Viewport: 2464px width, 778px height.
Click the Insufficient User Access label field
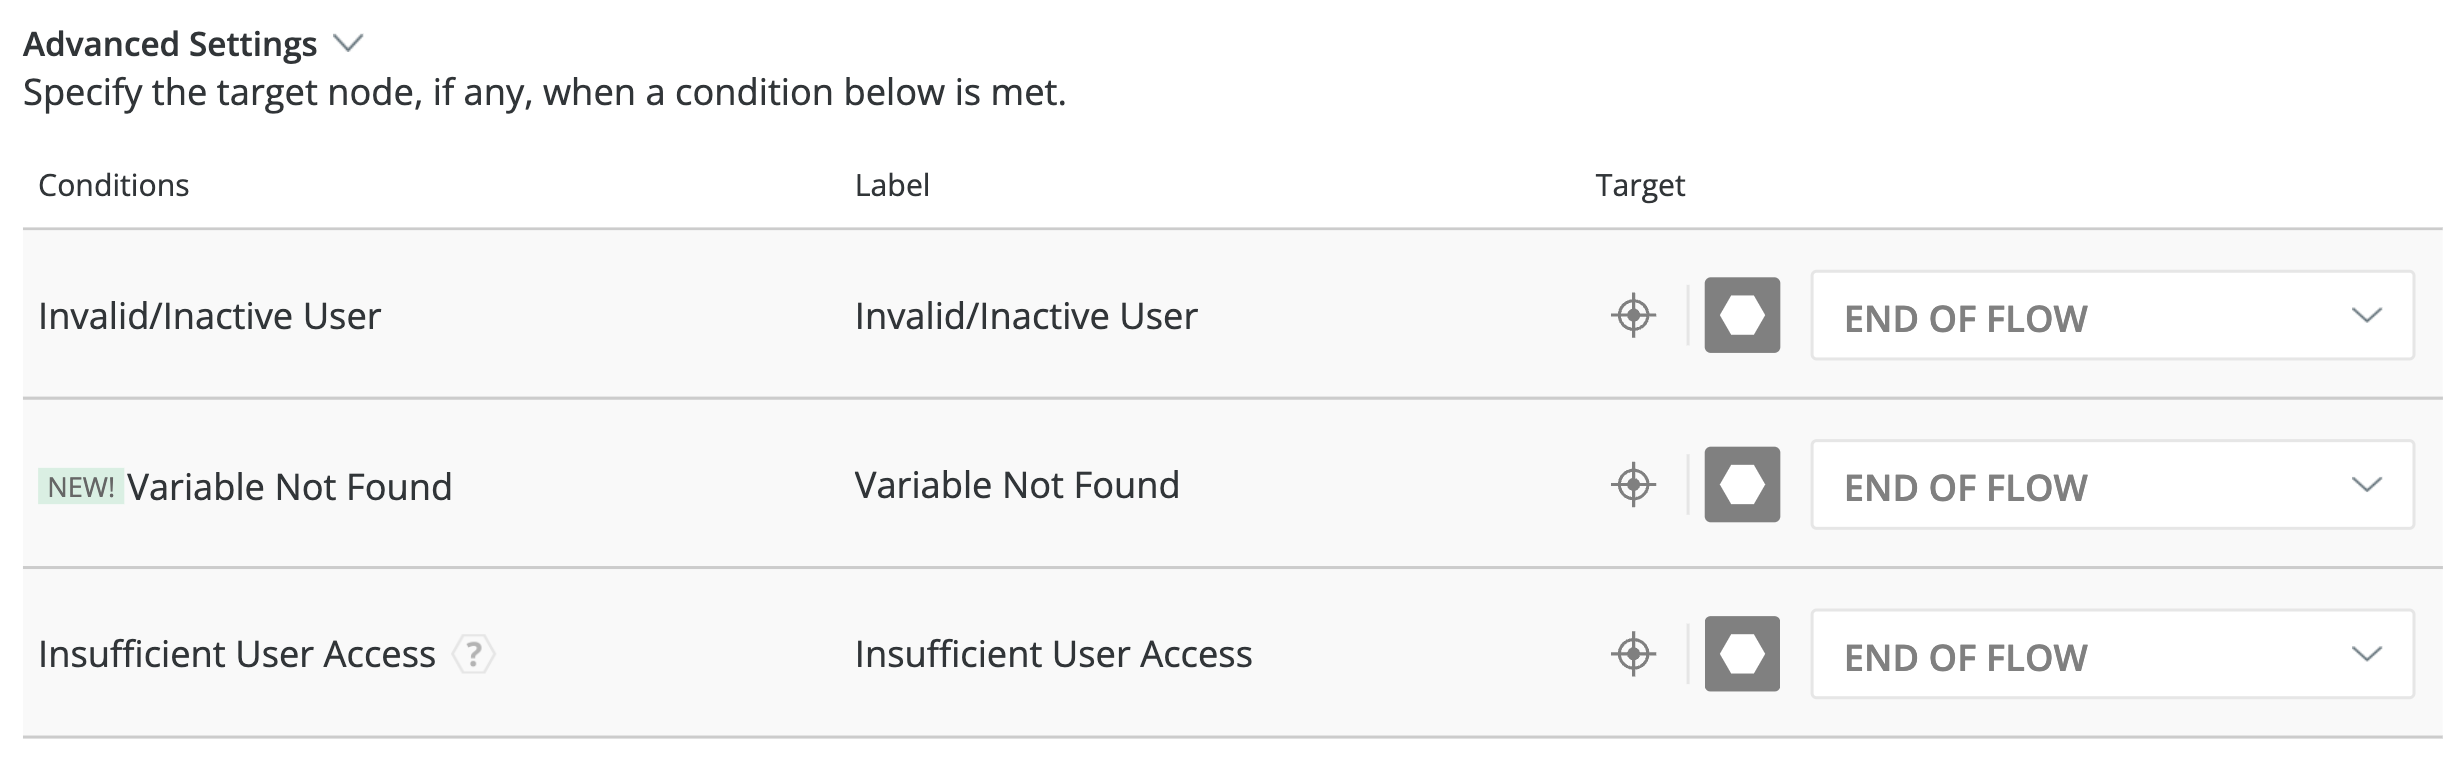[x=1053, y=654]
